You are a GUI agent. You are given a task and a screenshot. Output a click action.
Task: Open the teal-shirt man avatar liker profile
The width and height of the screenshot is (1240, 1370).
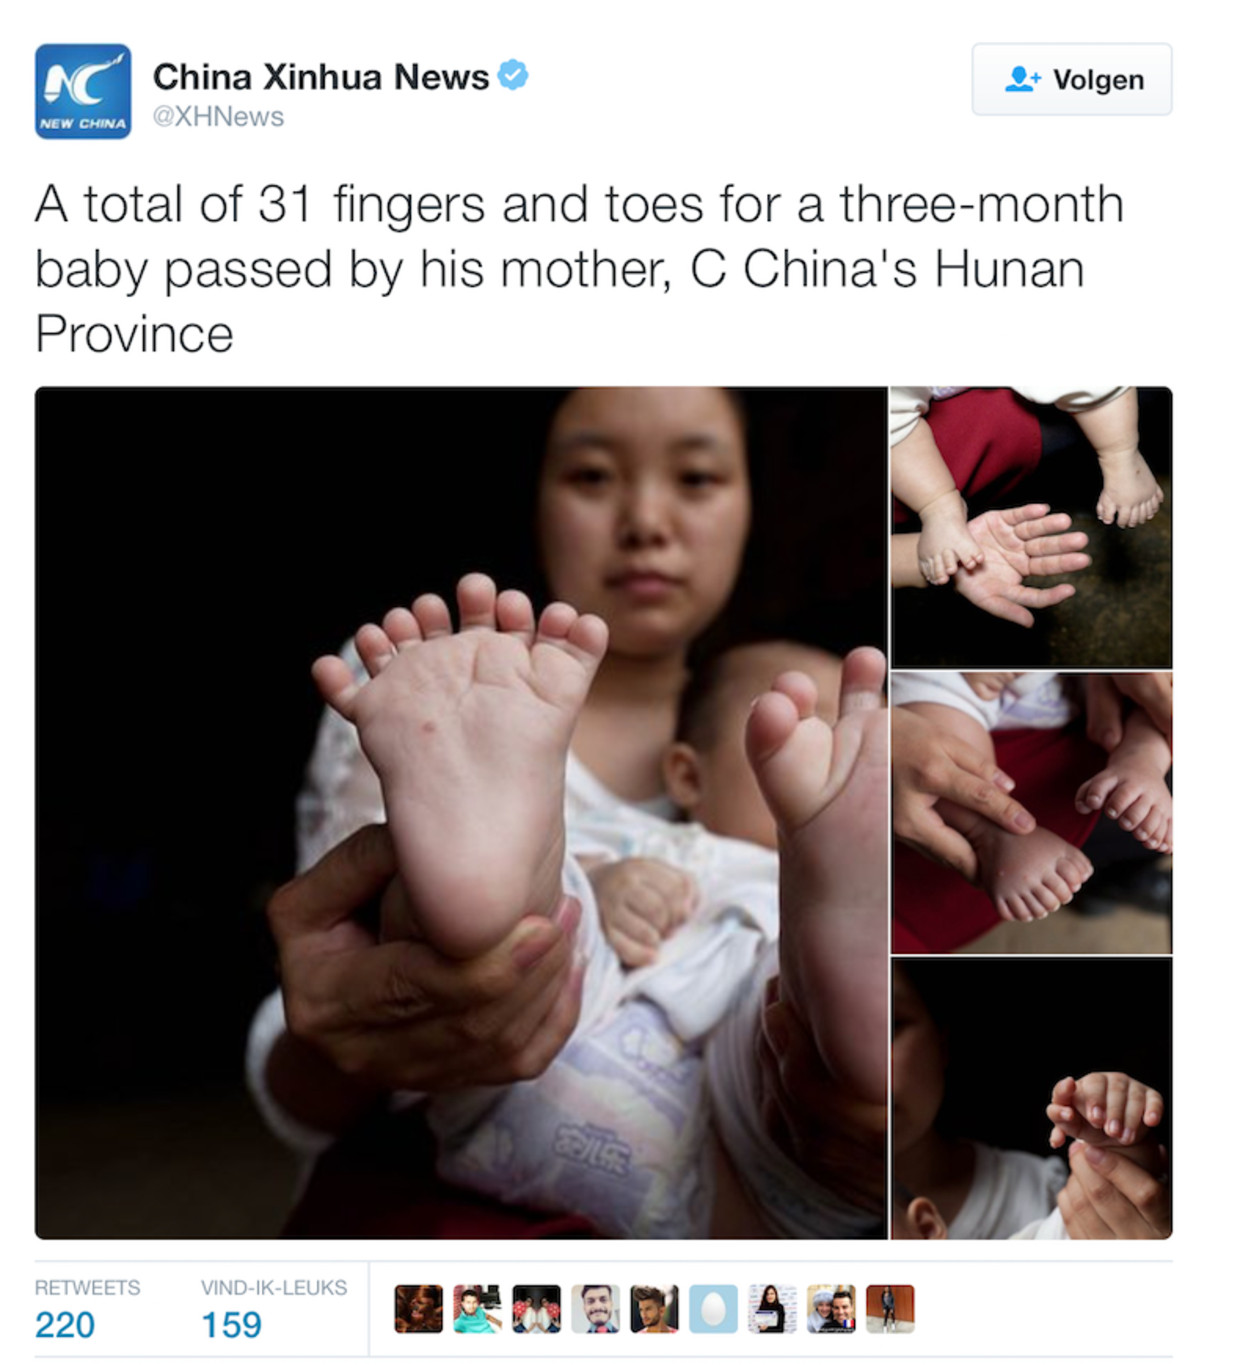pyautogui.click(x=477, y=1309)
